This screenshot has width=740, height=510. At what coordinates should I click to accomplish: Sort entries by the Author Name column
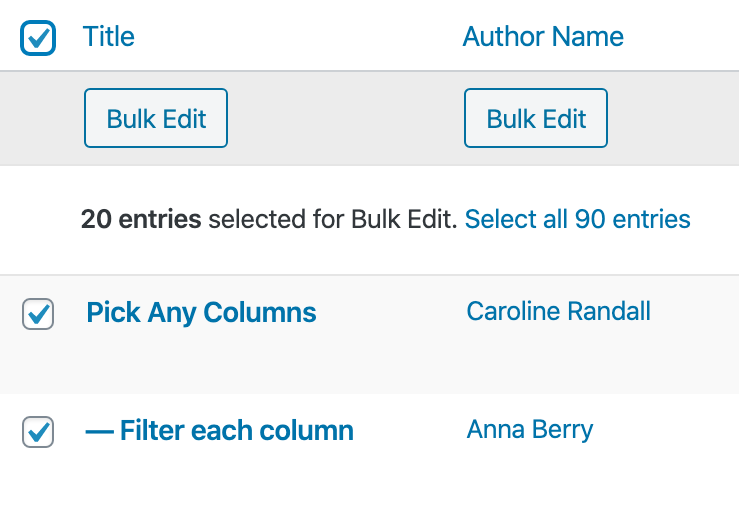pyautogui.click(x=543, y=37)
